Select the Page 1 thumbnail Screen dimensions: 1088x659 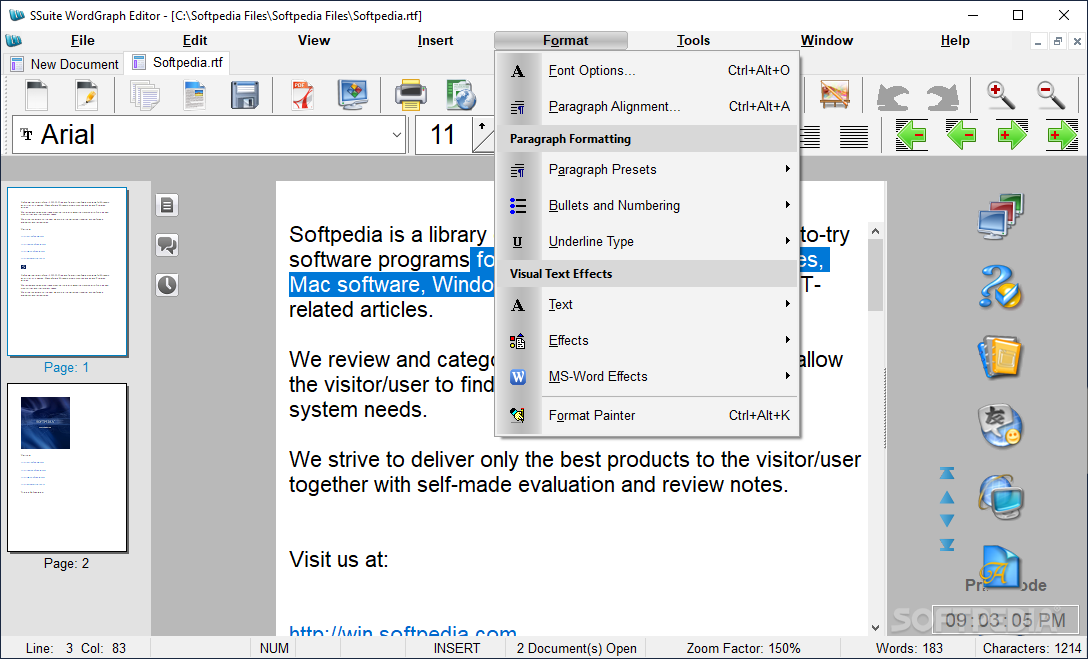[x=67, y=271]
